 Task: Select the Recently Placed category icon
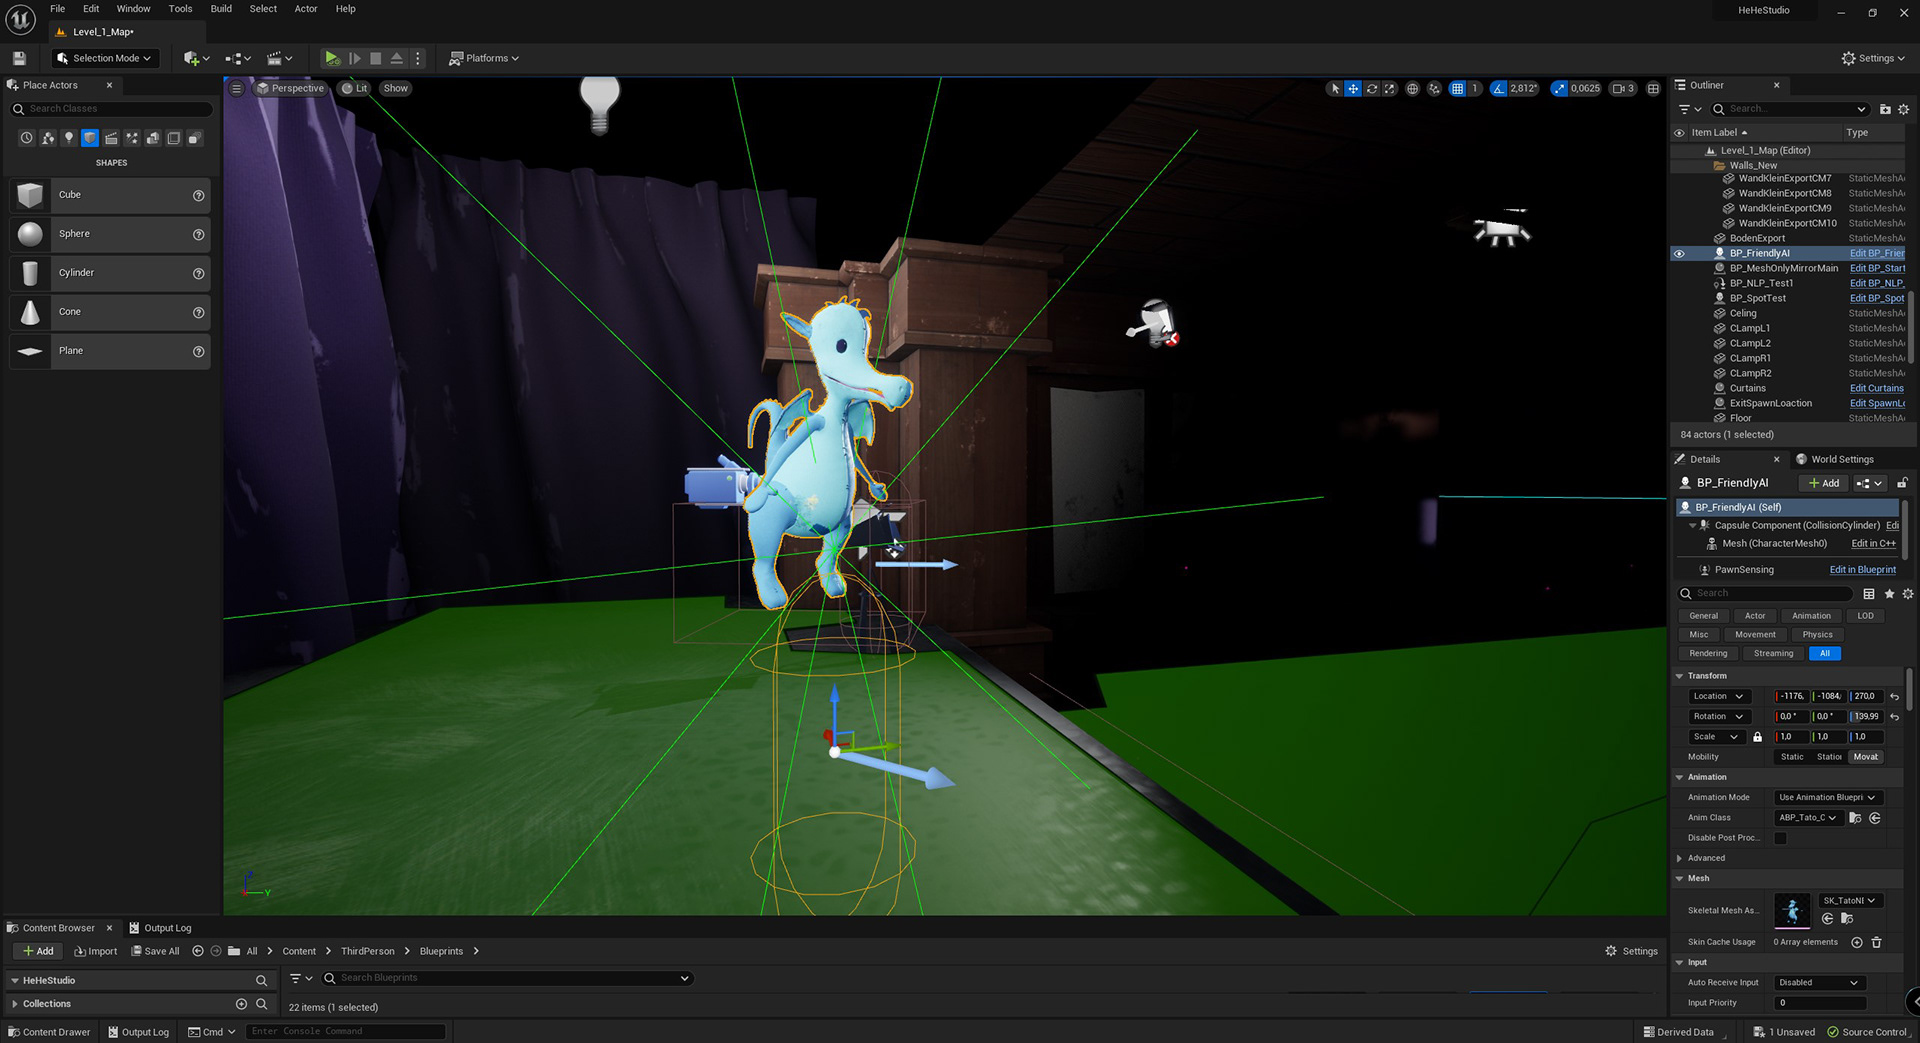[27, 138]
